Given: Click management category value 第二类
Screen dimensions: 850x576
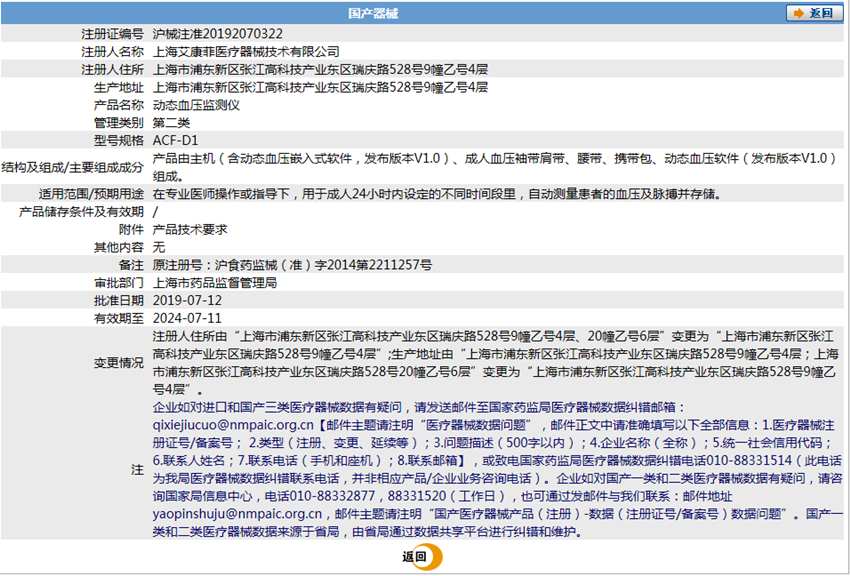Looking at the screenshot, I should 171,123.
